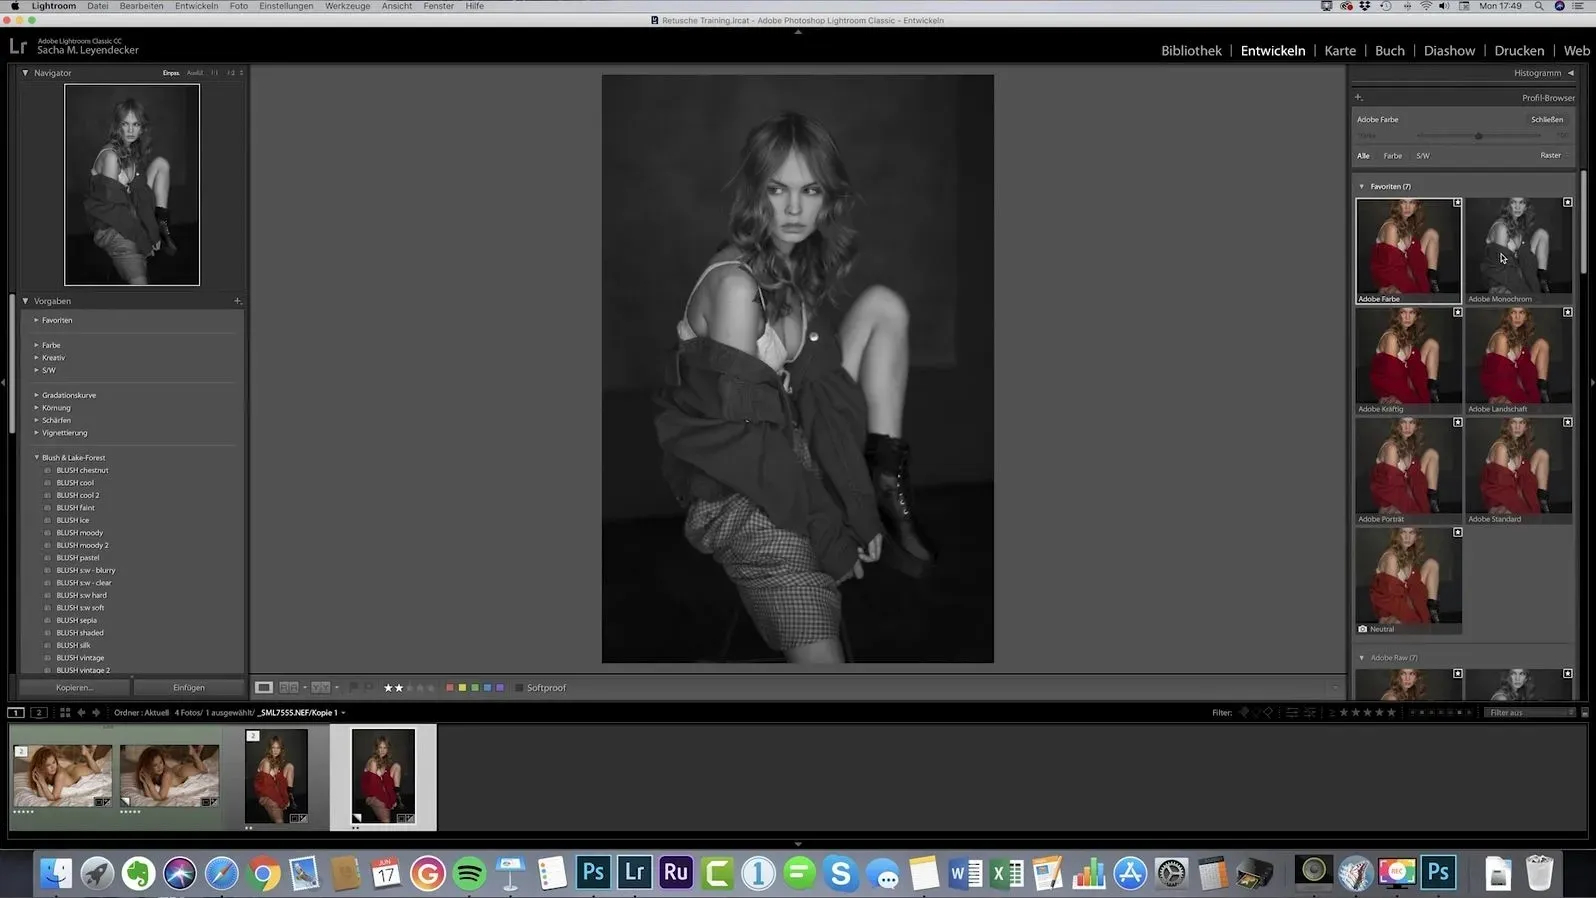Toggle the filter lock switch at right
The image size is (1596, 898).
1584,713
